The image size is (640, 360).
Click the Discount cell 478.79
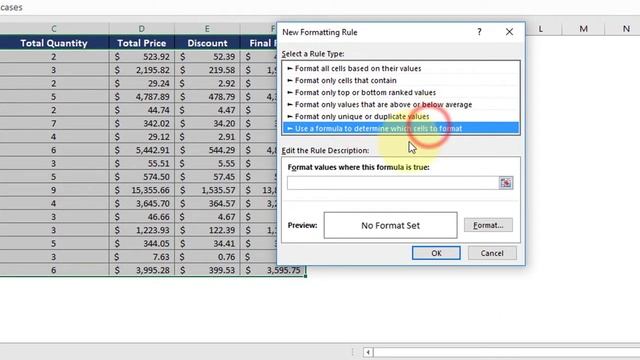tap(207, 97)
